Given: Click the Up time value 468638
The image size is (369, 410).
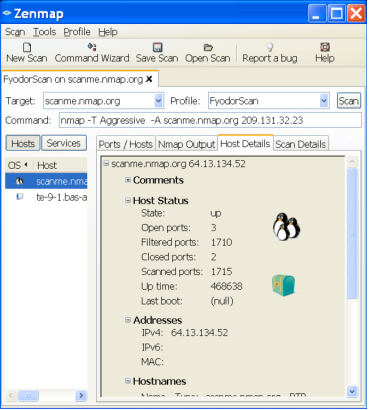Looking at the screenshot, I should (226, 286).
